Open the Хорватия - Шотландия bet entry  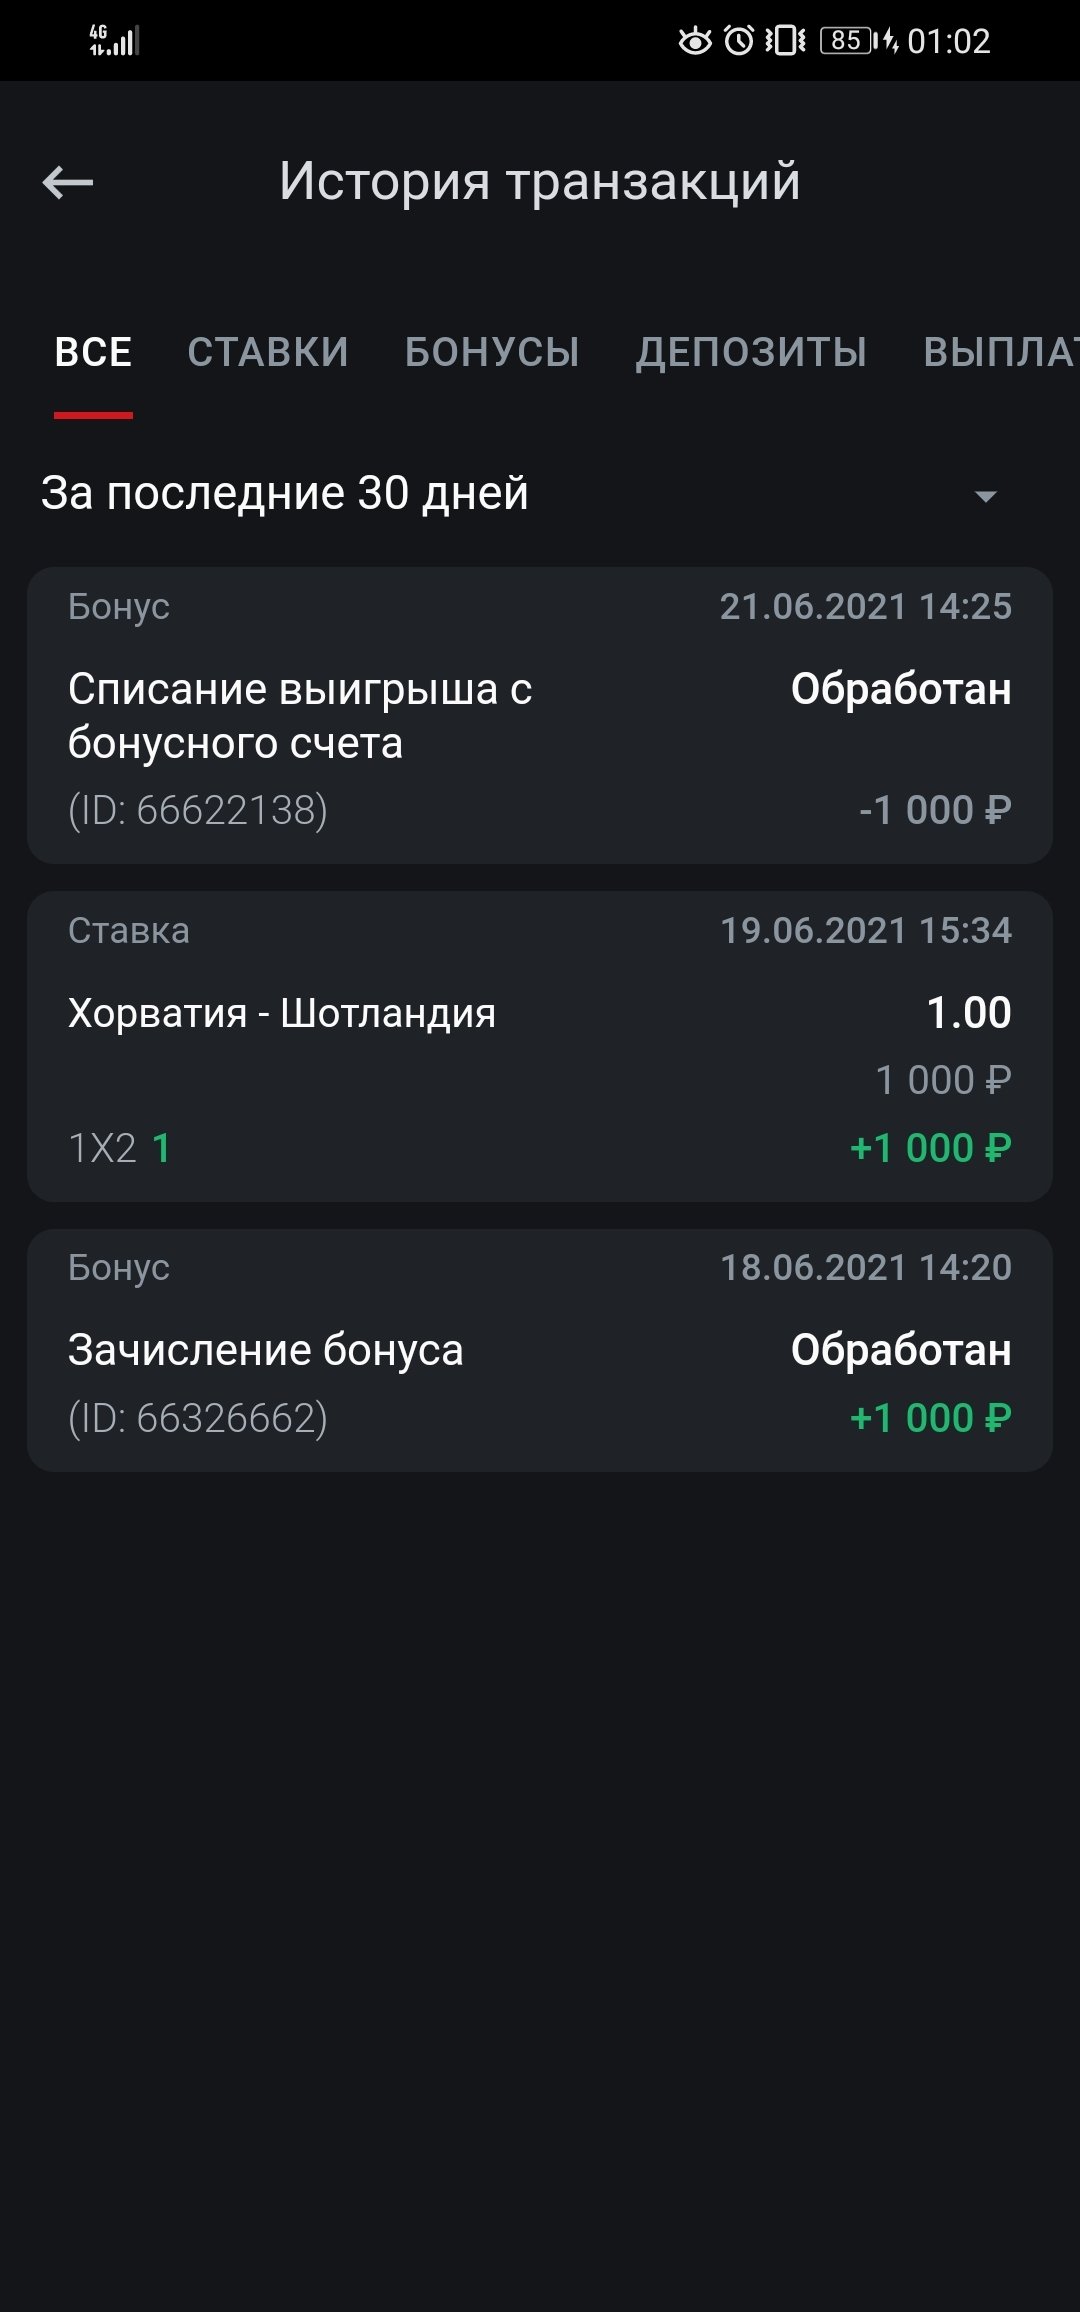540,1046
